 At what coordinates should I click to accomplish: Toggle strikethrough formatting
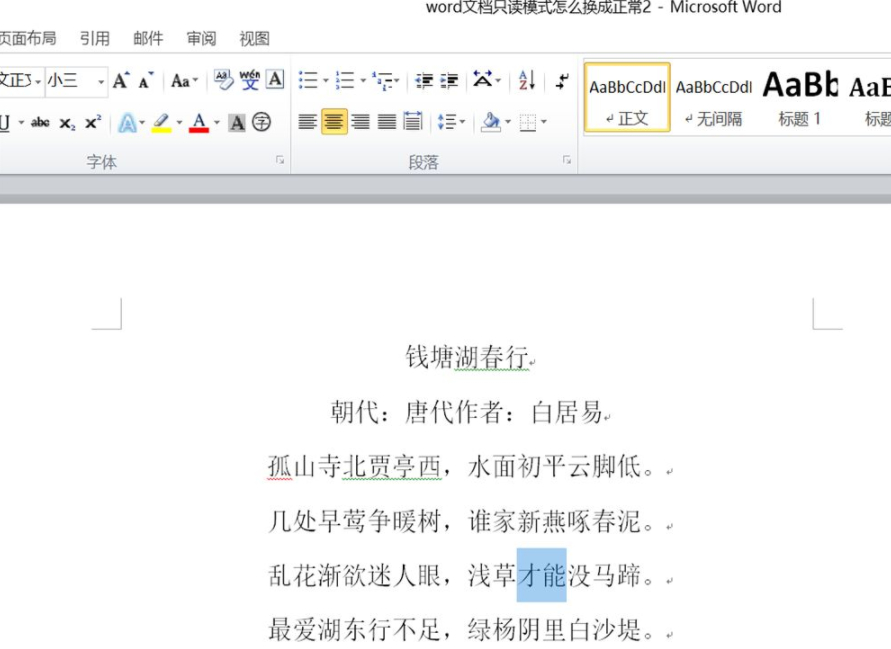(40, 122)
